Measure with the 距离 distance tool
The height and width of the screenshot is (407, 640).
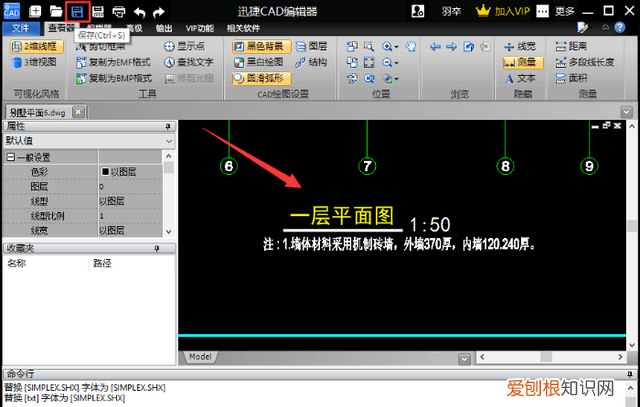coord(571,46)
